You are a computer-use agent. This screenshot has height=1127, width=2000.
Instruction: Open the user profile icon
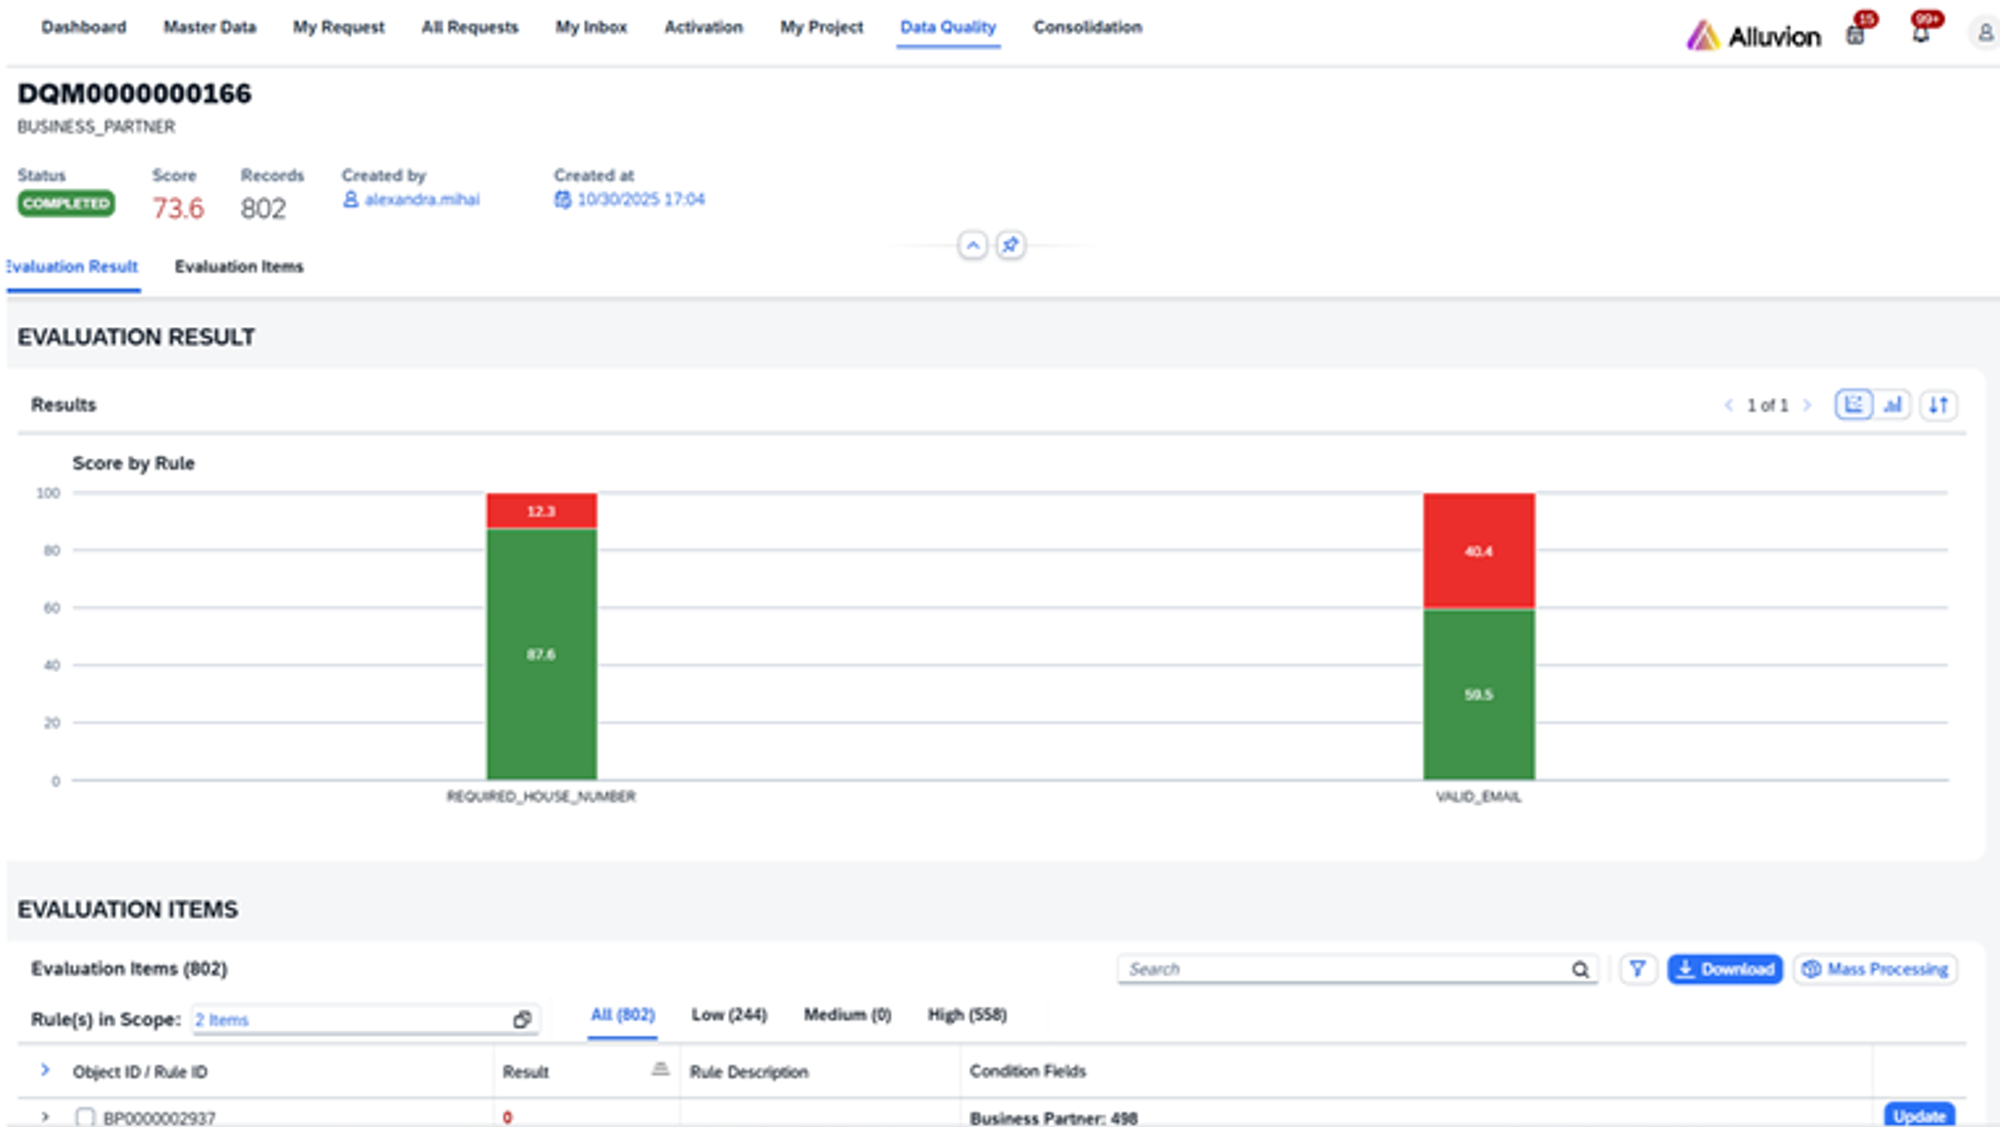tap(1985, 33)
